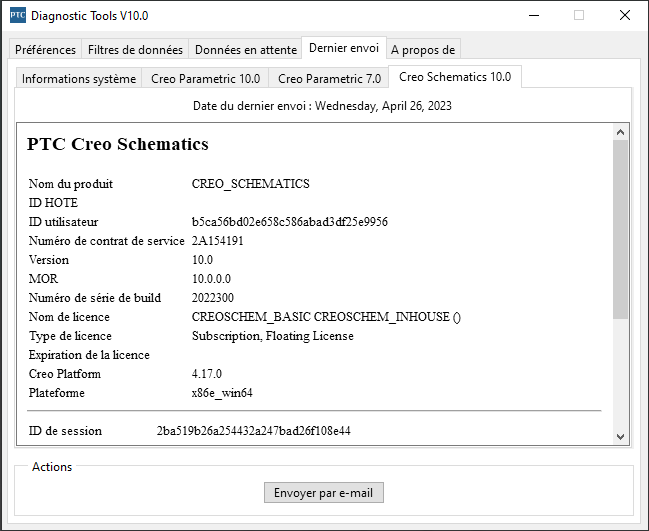Click the Type de licence label
The width and height of the screenshot is (649, 531).
coord(70,336)
